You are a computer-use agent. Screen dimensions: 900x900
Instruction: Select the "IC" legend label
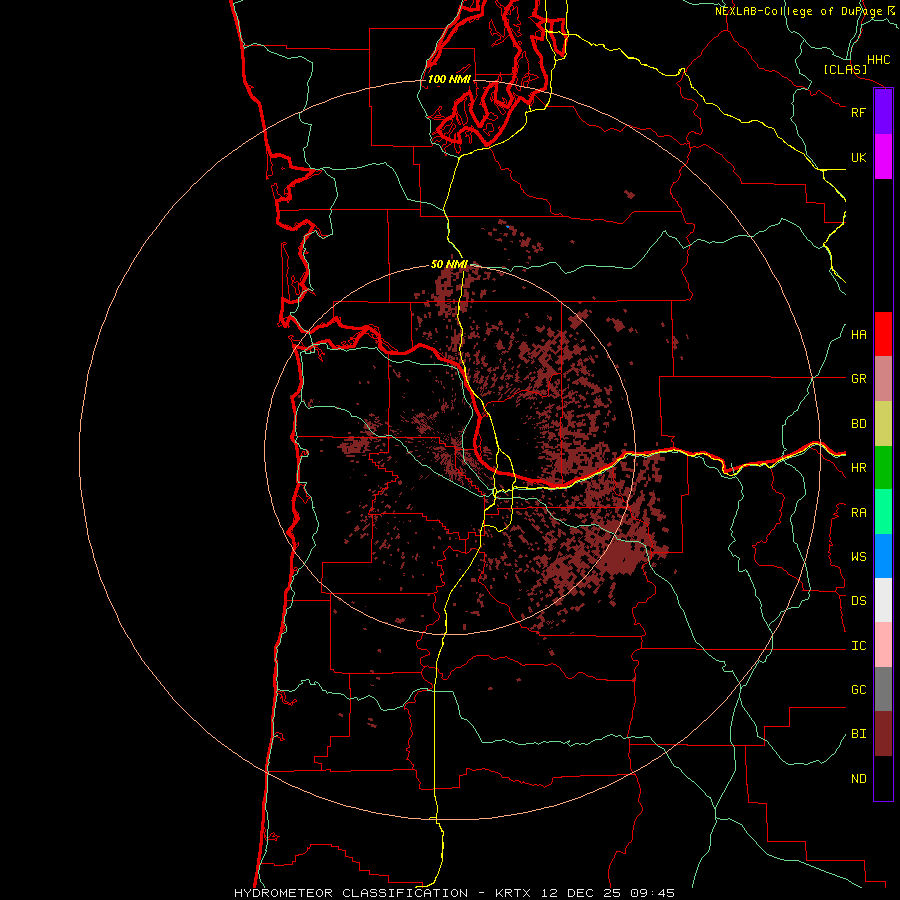858,646
